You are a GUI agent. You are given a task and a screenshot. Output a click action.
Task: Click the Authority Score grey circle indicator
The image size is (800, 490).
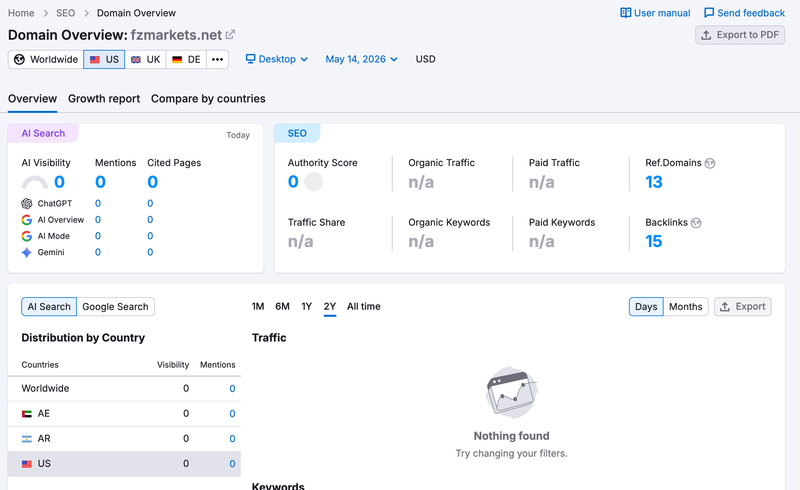(313, 182)
